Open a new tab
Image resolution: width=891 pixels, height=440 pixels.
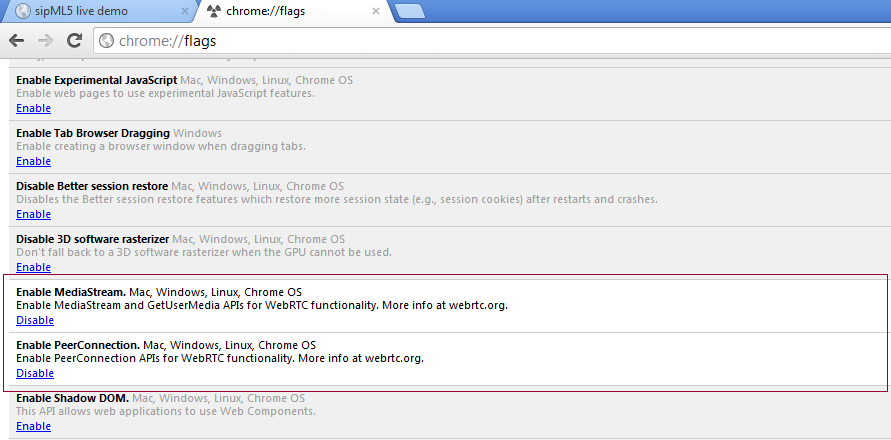pos(411,11)
